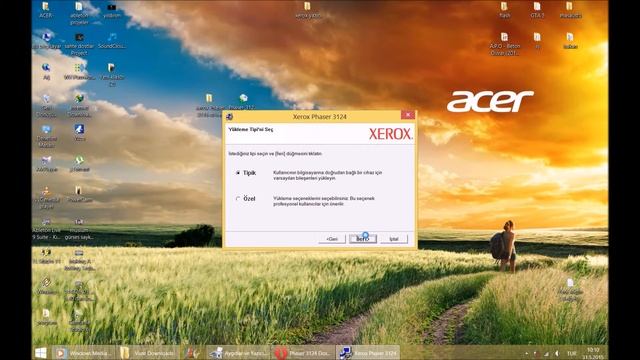Open the Ableton Live 9 Suite shortcut
The height and width of the screenshot is (360, 640).
point(46,229)
